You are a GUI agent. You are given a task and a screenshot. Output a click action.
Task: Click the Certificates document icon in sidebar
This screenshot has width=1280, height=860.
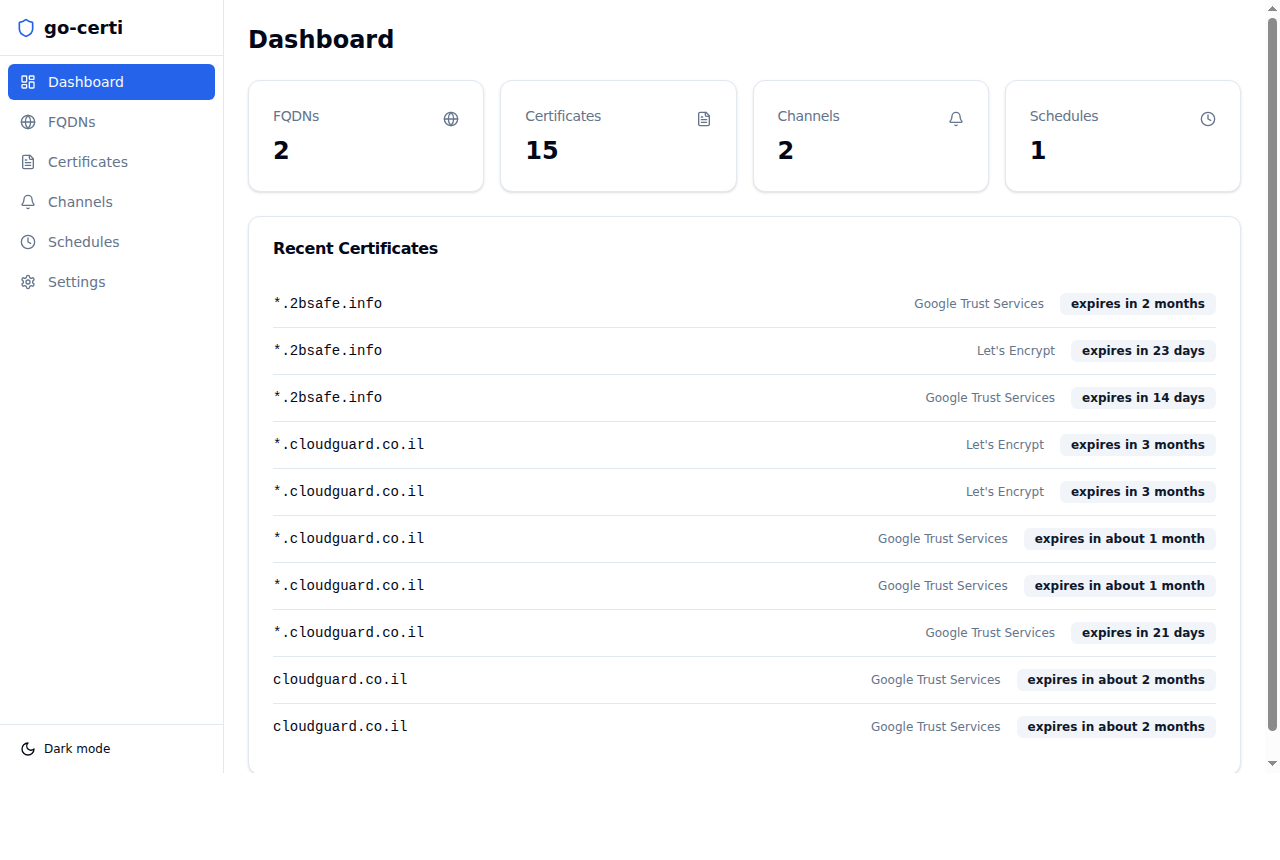(x=28, y=162)
